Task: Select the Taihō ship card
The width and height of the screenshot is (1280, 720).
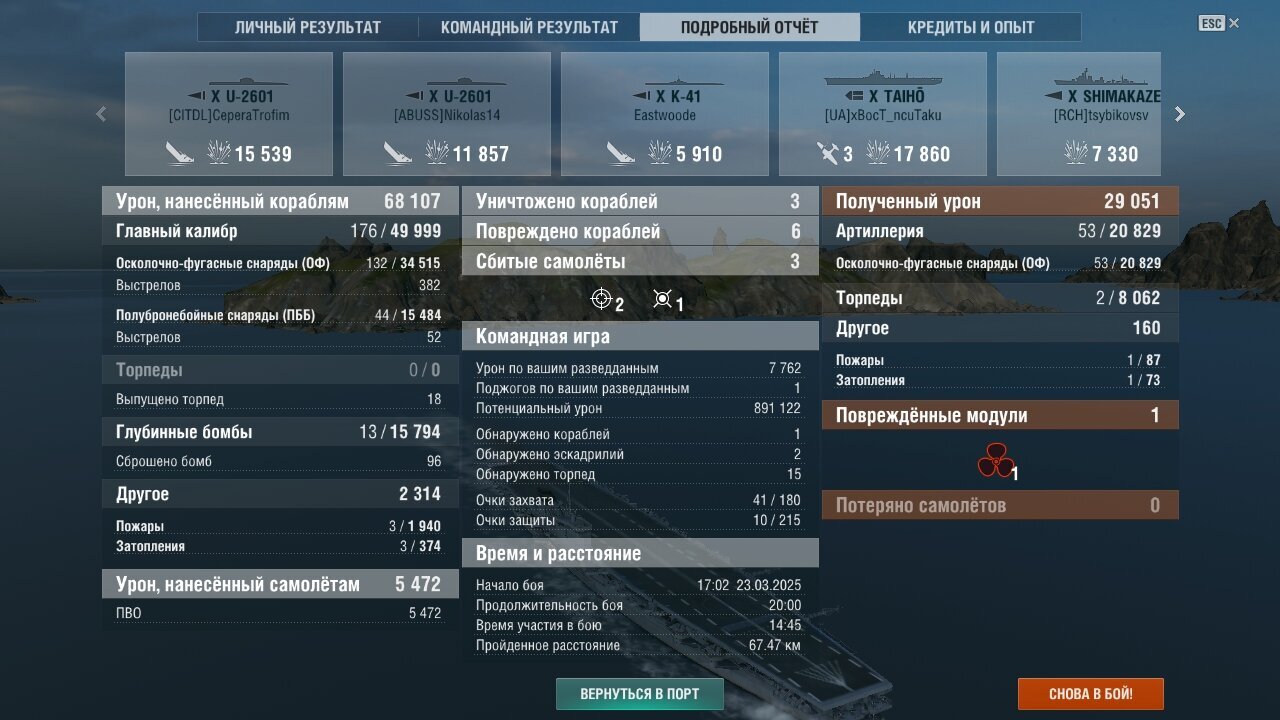Action: [x=883, y=114]
